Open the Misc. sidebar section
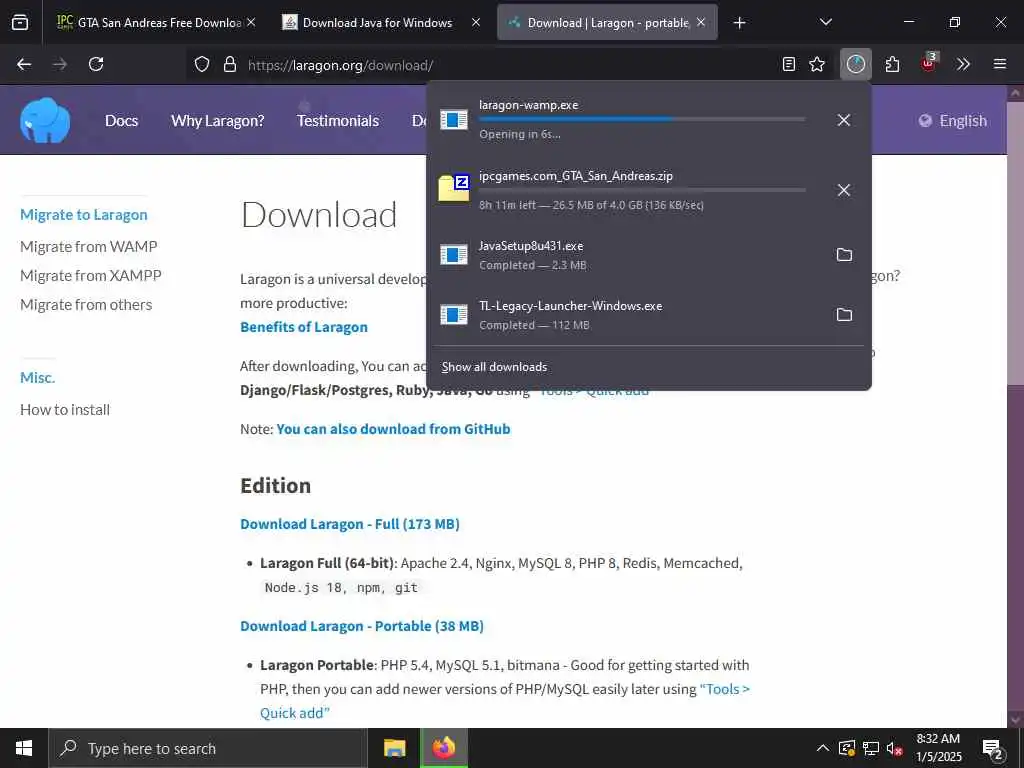Viewport: 1024px width, 768px height. [37, 377]
